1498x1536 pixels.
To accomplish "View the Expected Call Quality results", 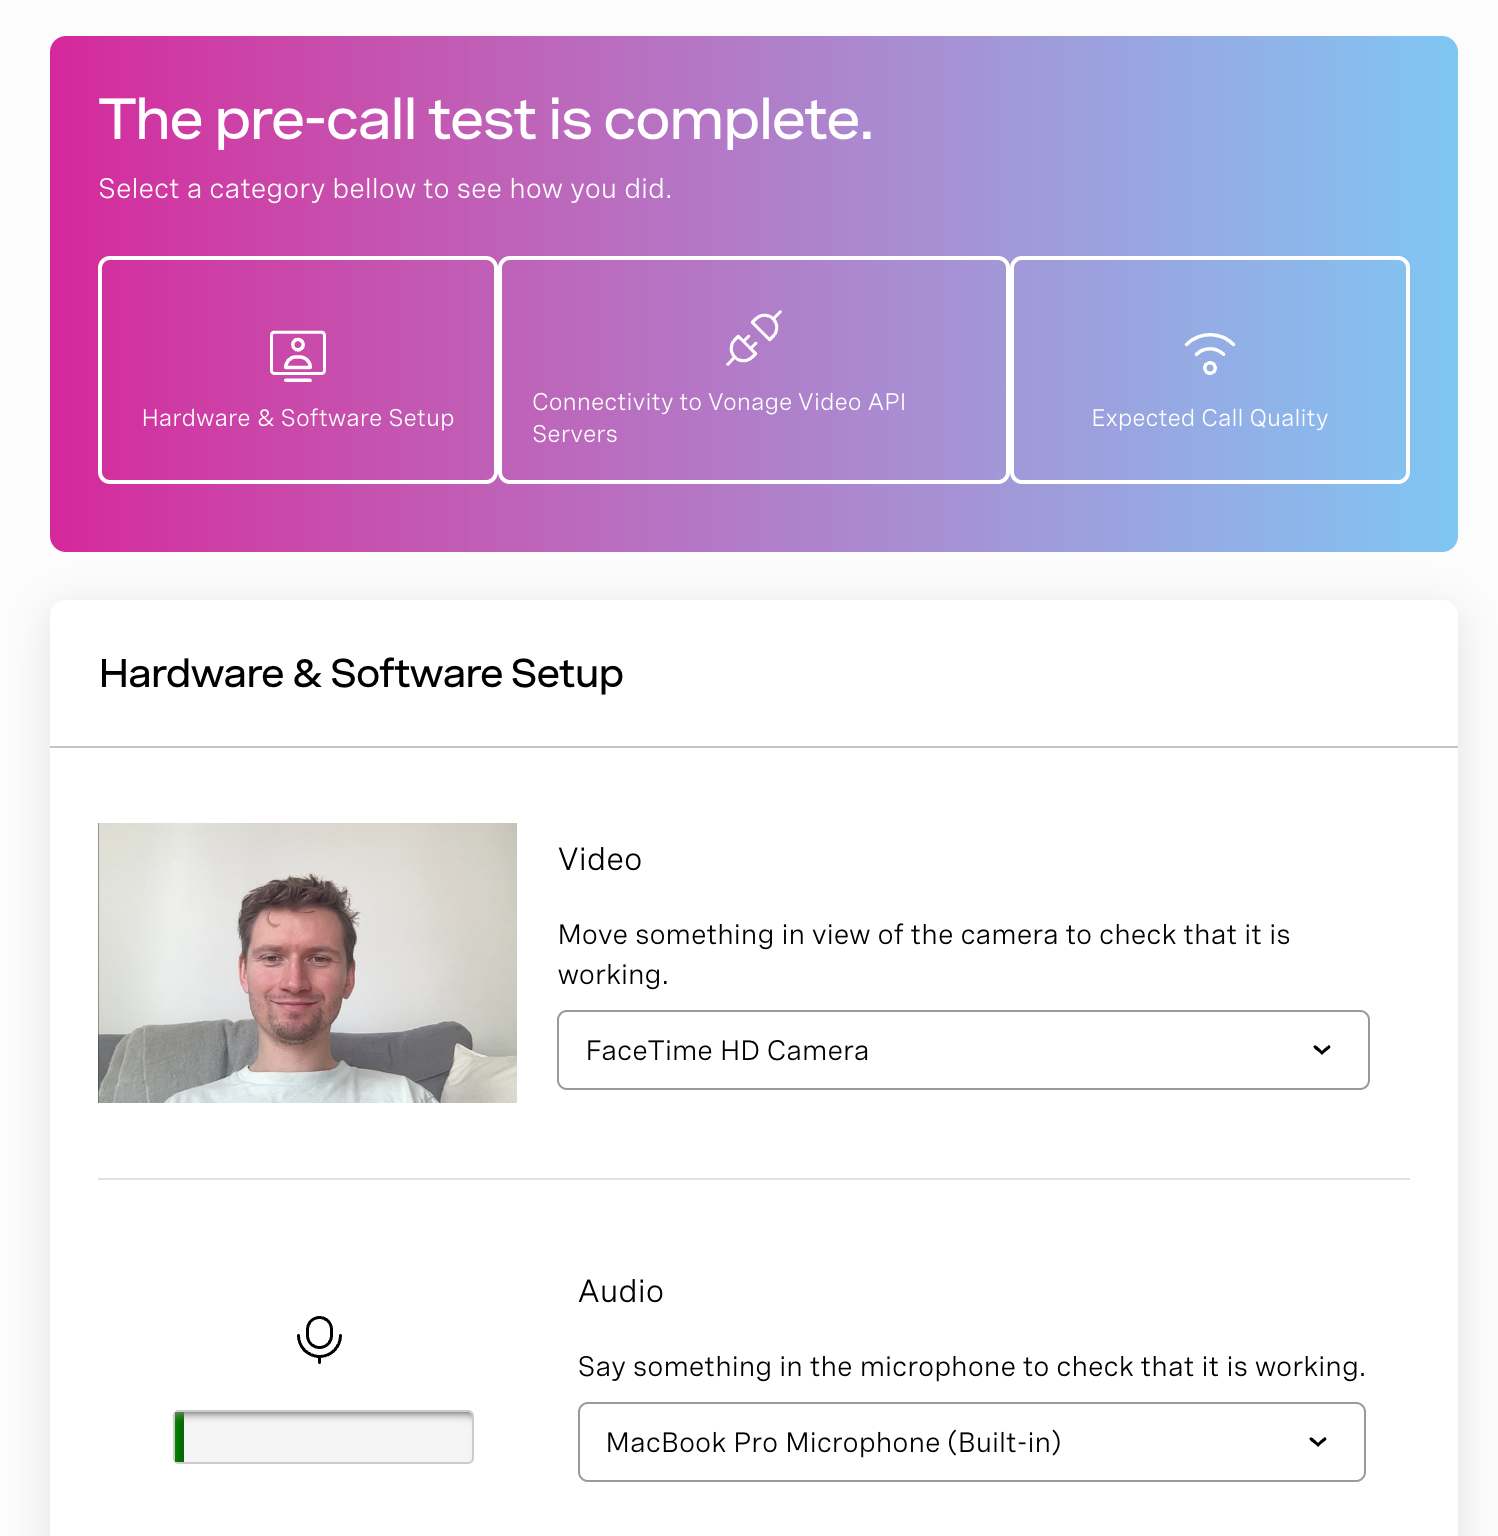I will [1210, 370].
